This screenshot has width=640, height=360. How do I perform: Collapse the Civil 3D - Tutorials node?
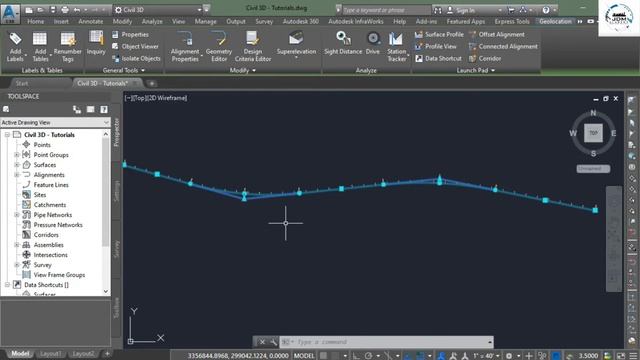(7, 135)
